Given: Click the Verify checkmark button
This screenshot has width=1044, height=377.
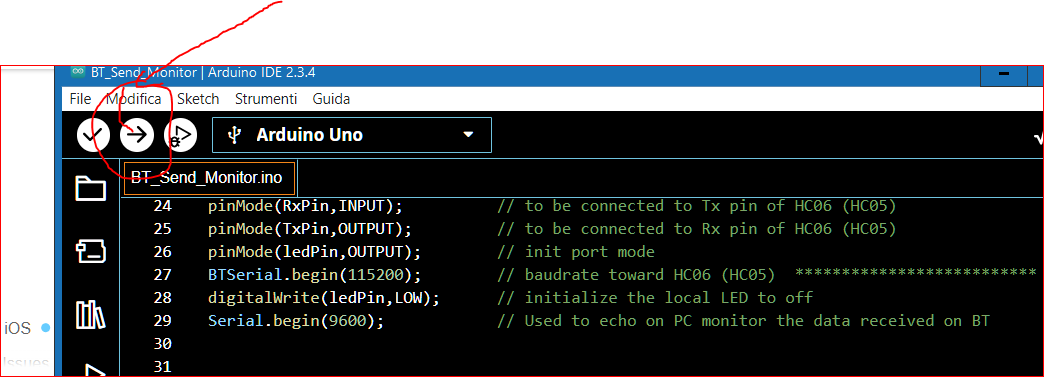Looking at the screenshot, I should (93, 135).
